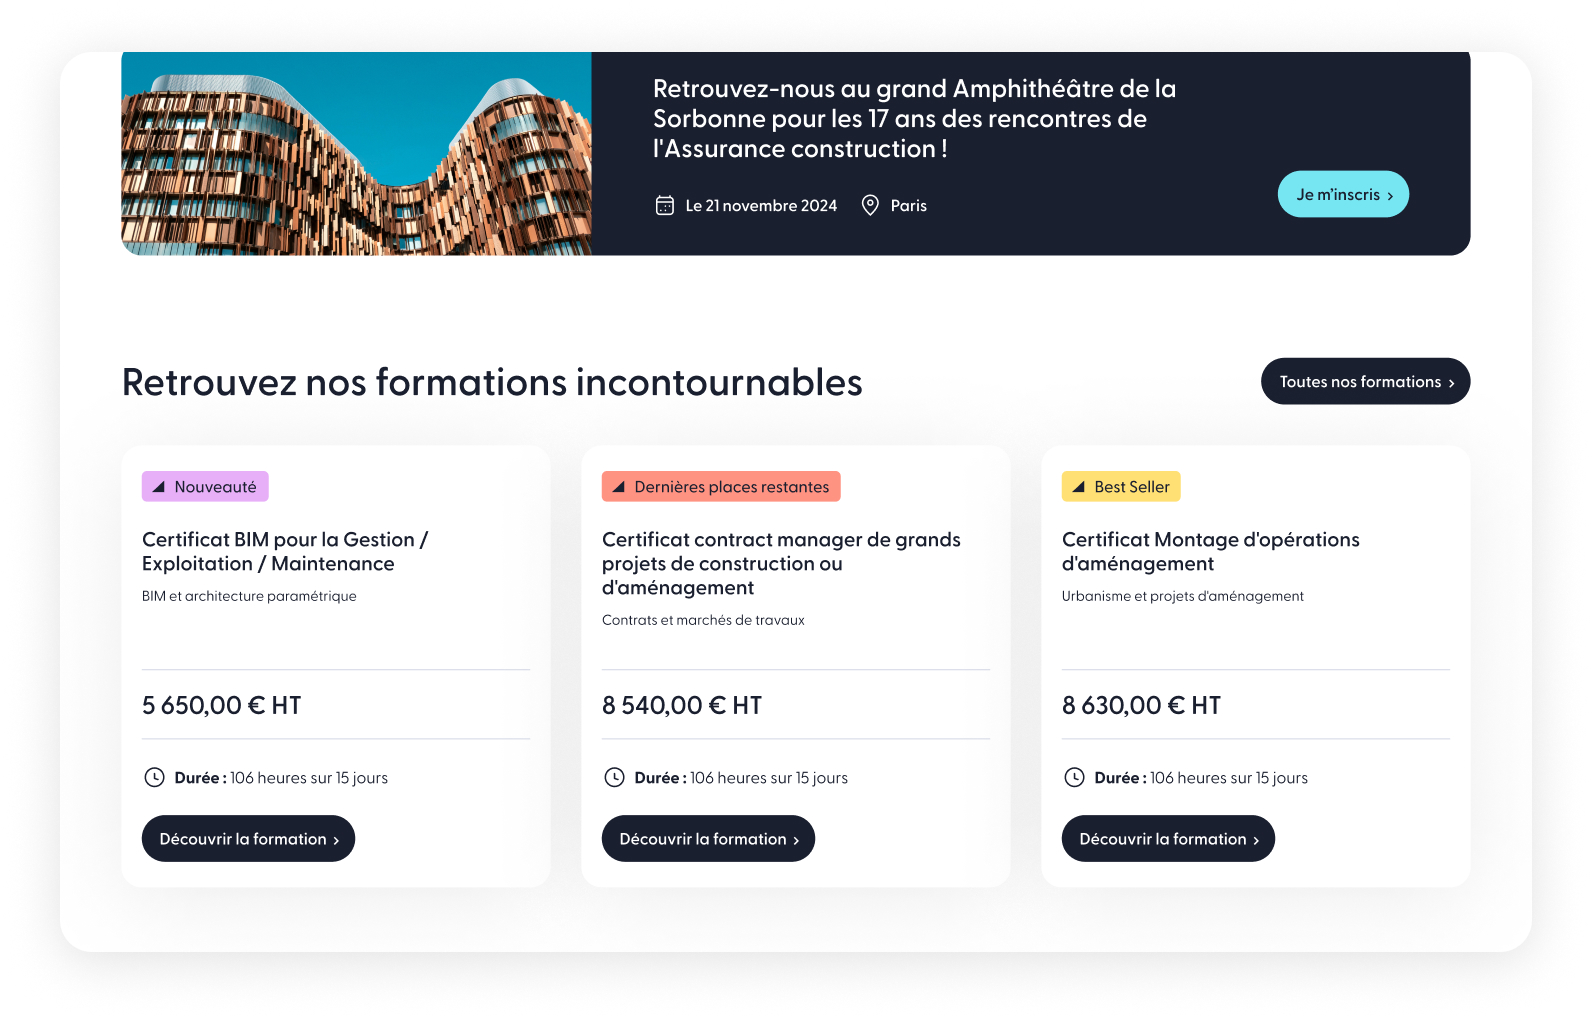Click the building photo in the event banner
The height and width of the screenshot is (1020, 1592).
coord(356,154)
